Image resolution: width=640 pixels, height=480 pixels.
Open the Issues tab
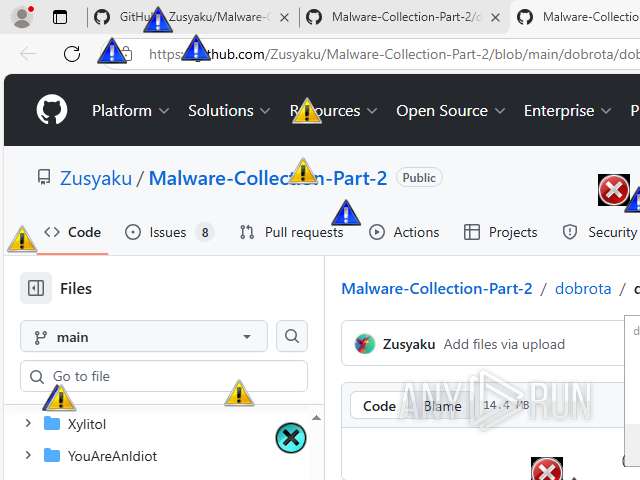coord(169,232)
